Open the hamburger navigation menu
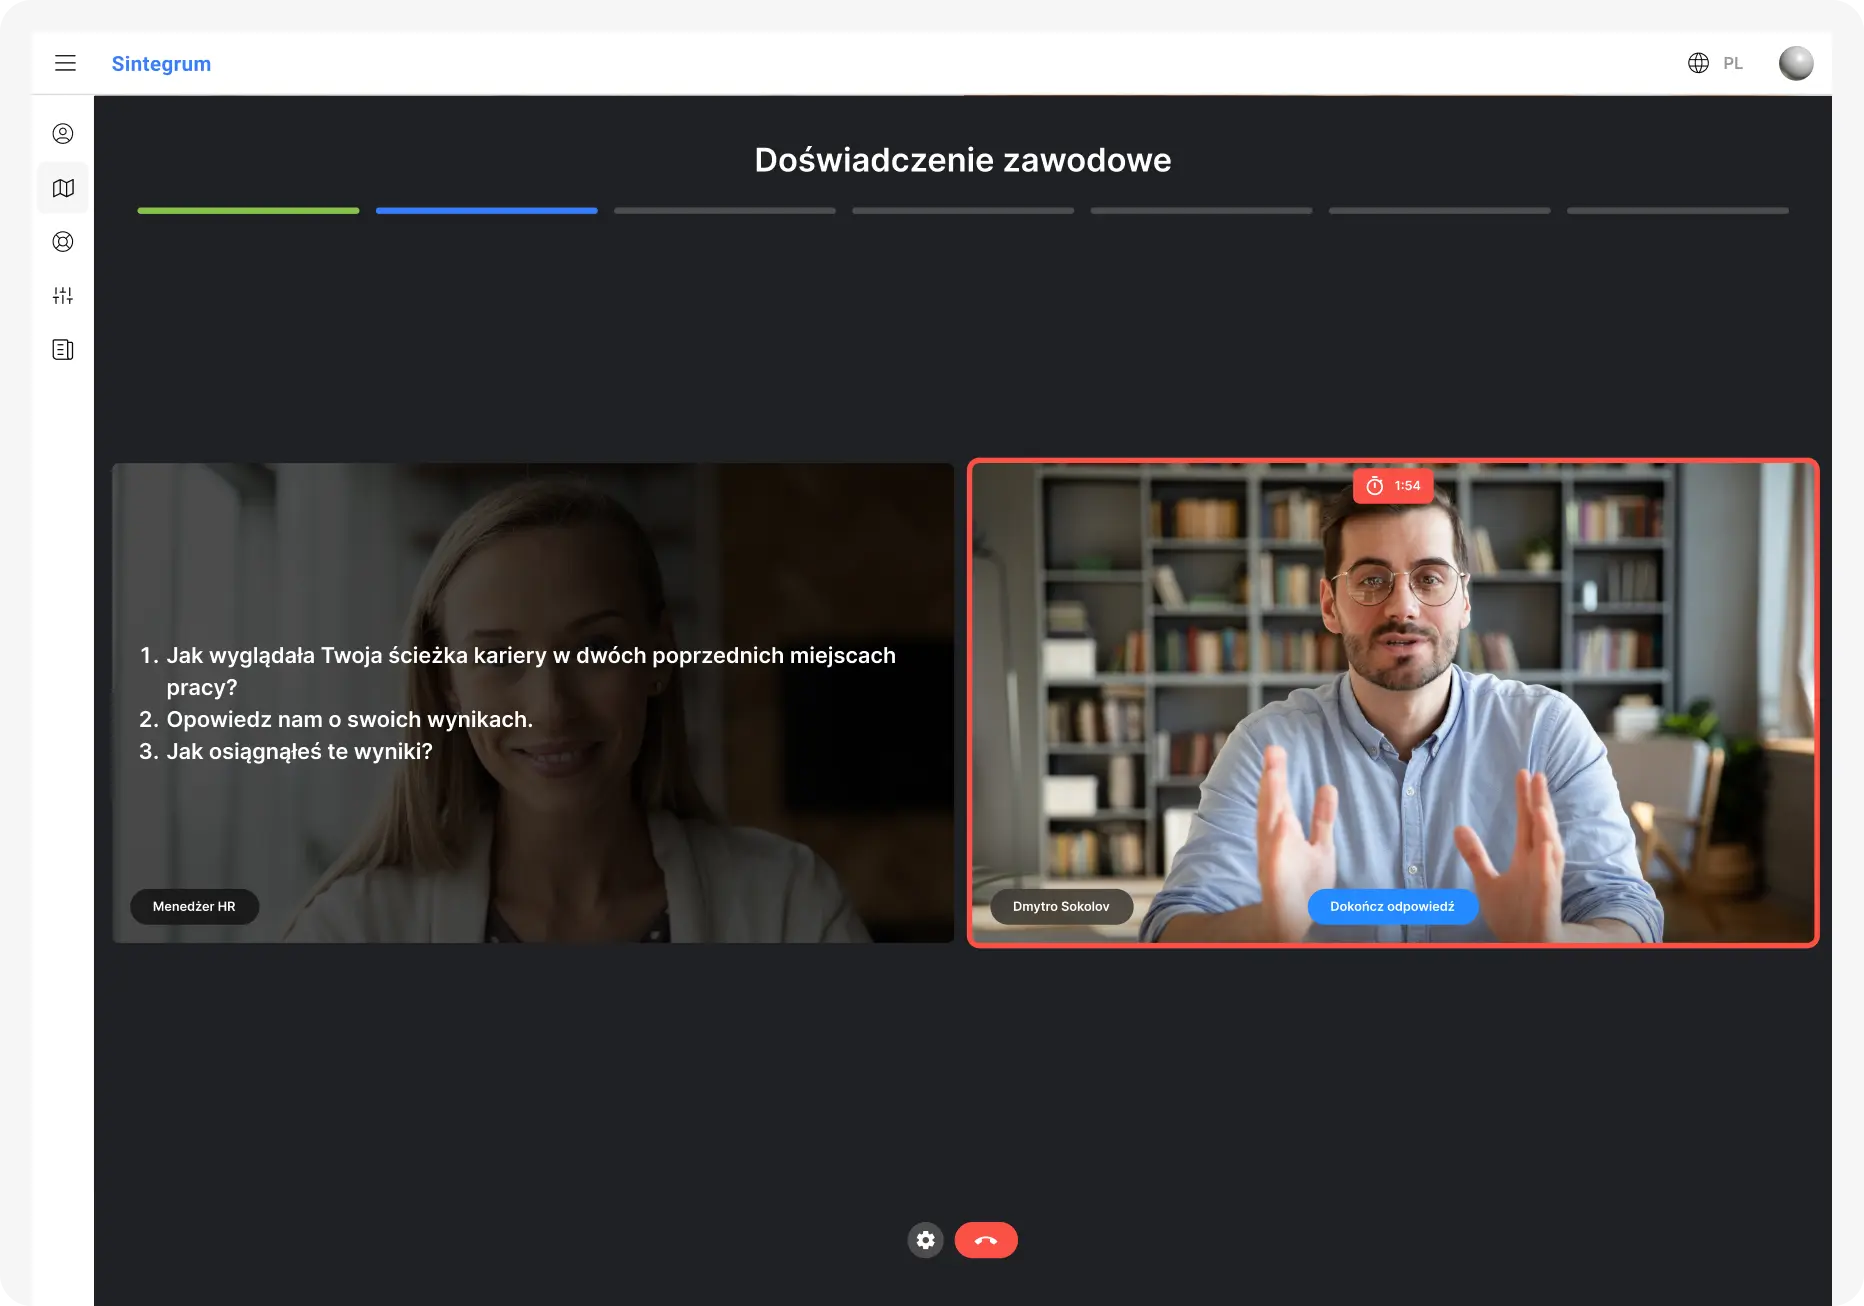 coord(65,63)
